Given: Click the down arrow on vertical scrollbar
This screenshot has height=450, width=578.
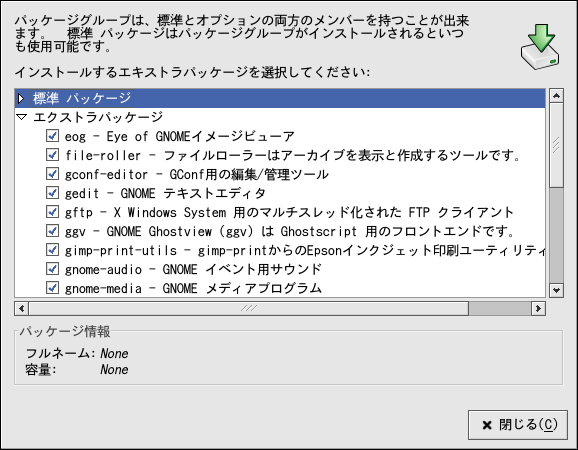Looking at the screenshot, I should click(x=556, y=290).
